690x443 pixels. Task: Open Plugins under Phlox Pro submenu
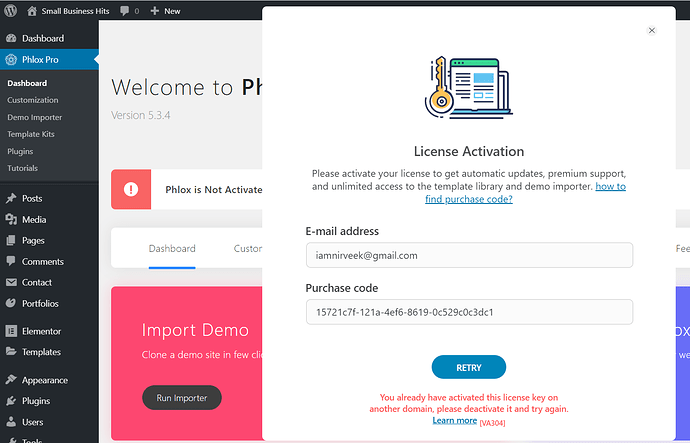click(20, 151)
